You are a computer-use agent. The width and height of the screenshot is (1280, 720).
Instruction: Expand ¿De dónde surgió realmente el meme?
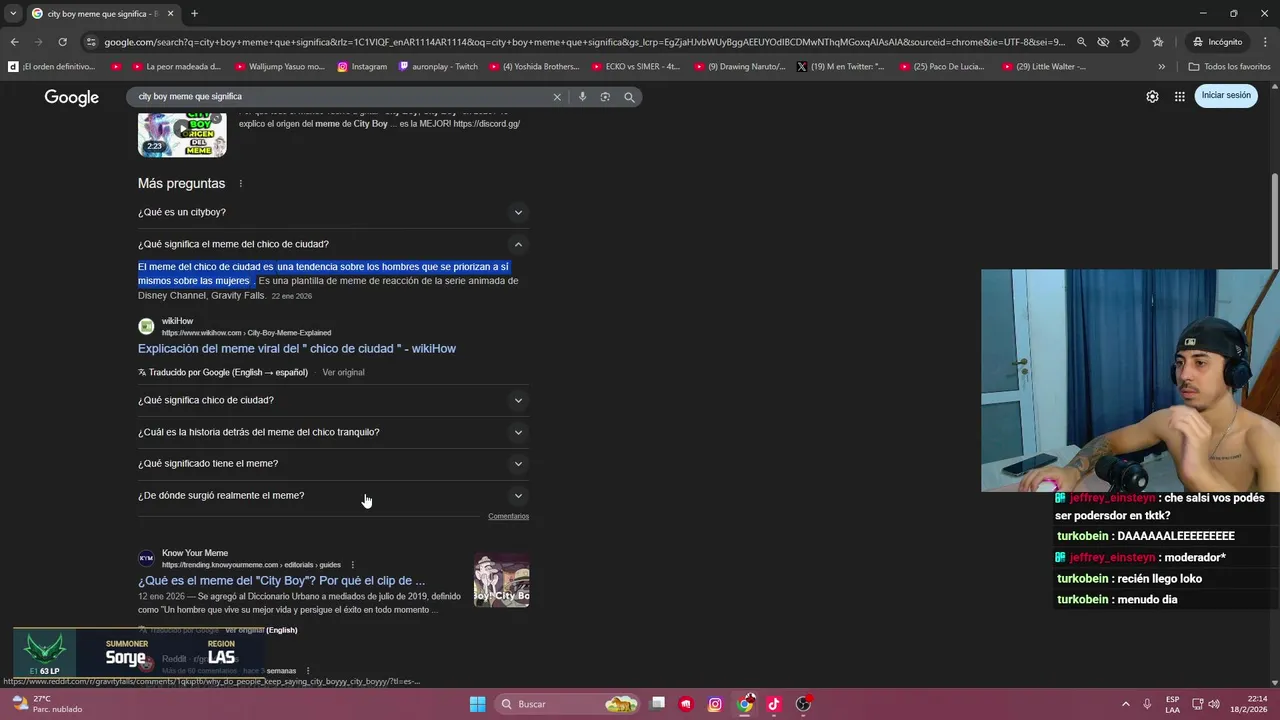(x=333, y=495)
